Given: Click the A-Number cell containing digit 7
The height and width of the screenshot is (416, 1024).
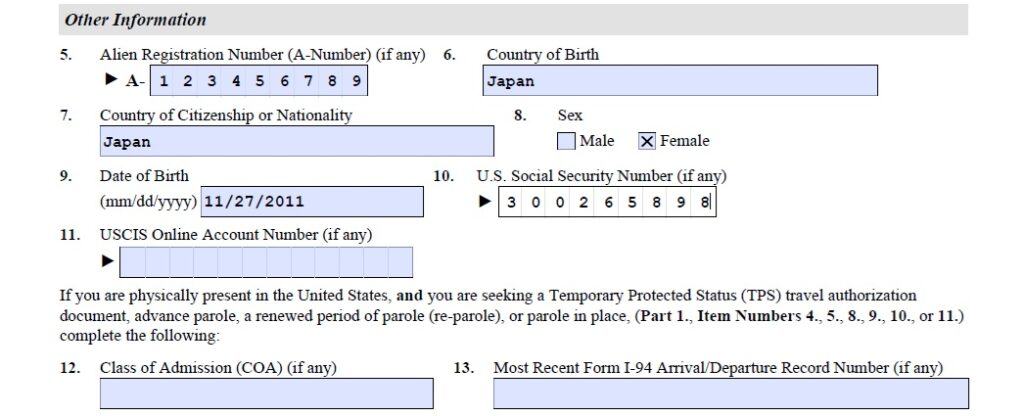Looking at the screenshot, I should click(x=308, y=81).
